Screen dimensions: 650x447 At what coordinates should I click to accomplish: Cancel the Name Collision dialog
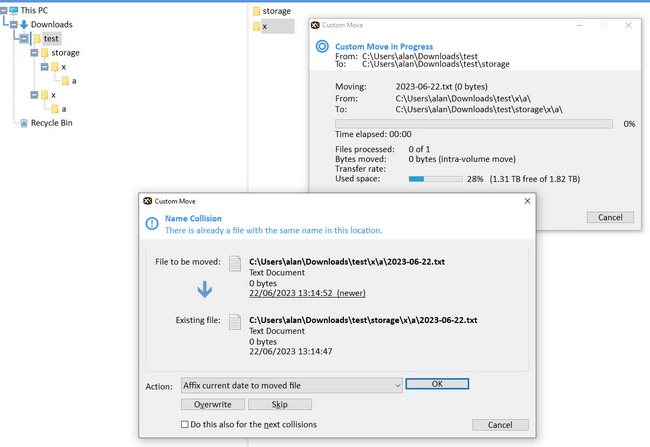pyautogui.click(x=500, y=425)
